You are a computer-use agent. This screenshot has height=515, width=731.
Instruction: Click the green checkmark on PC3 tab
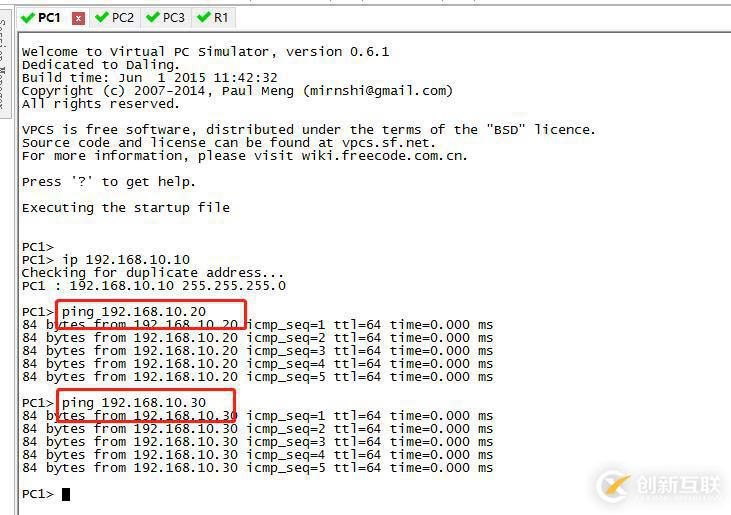click(x=152, y=18)
